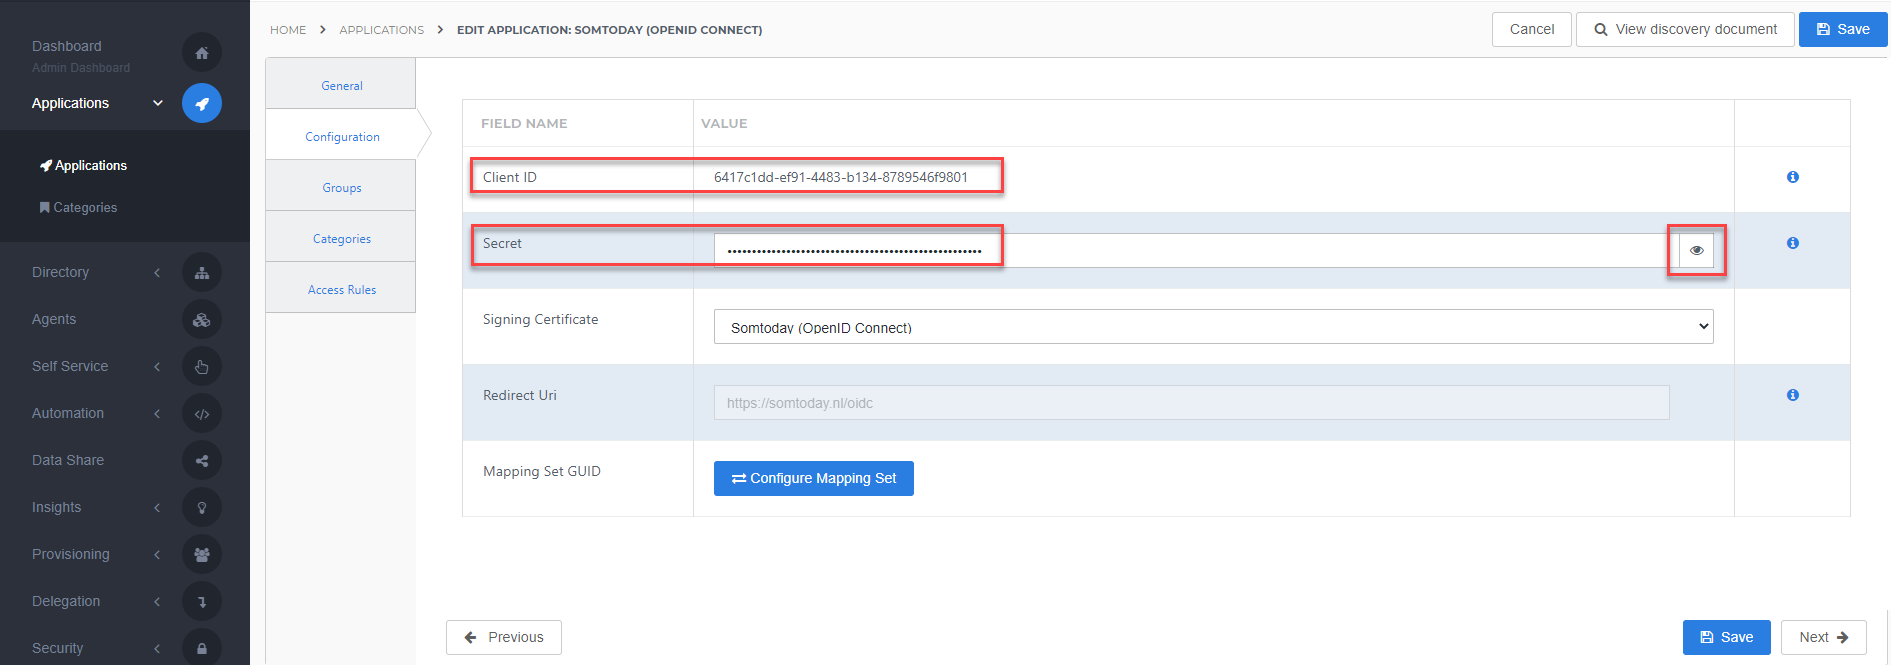Click the Applications rocket icon in sidebar
Image resolution: width=1891 pixels, height=665 pixels.
(202, 103)
